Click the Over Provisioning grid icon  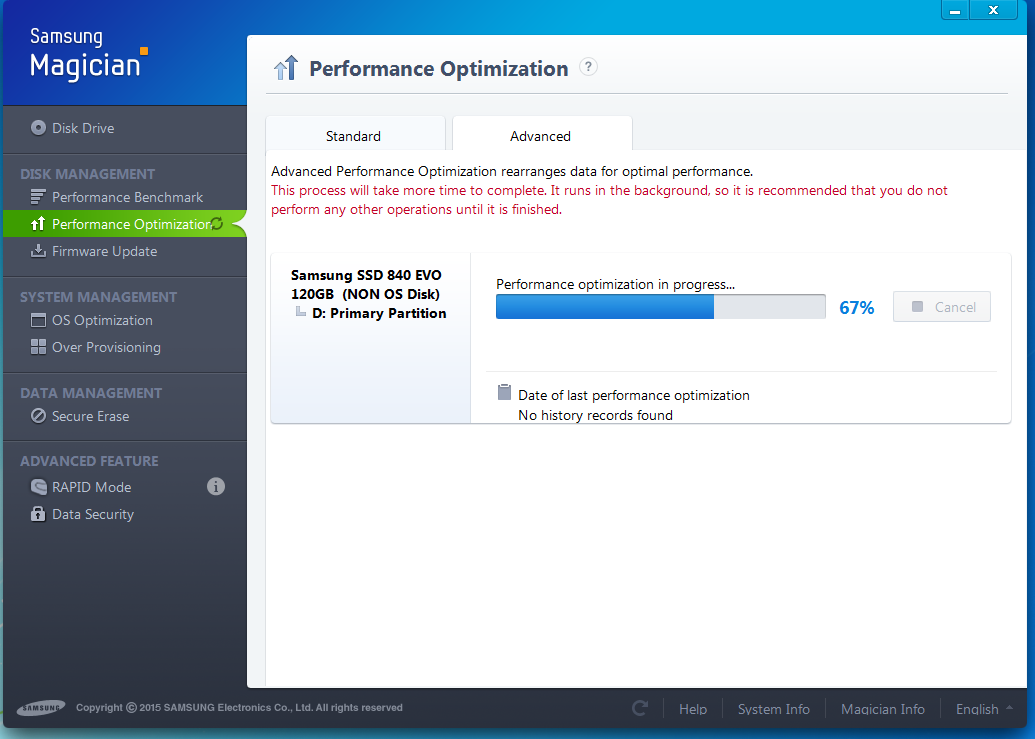tap(38, 347)
